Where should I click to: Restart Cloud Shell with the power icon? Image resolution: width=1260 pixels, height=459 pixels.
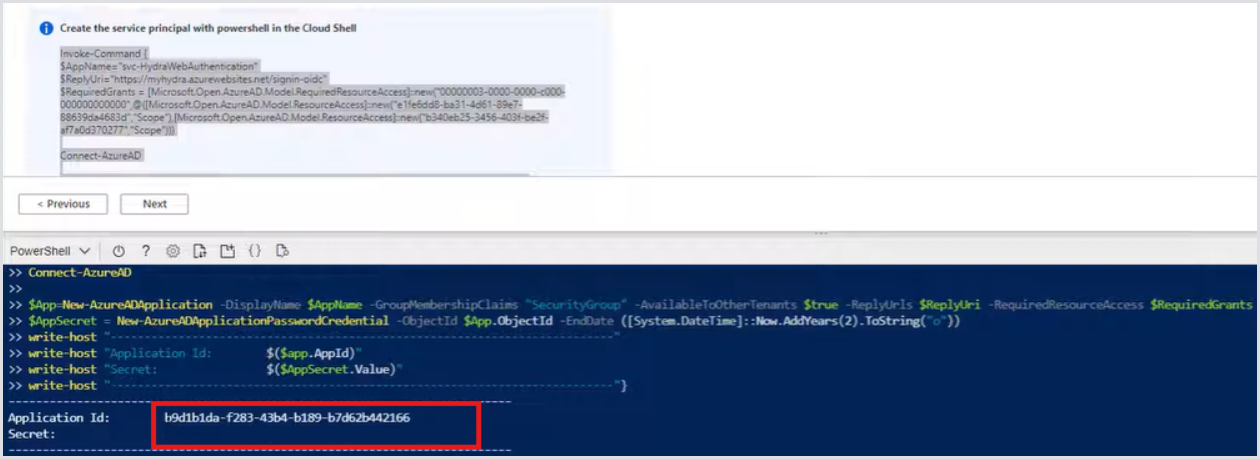point(118,251)
